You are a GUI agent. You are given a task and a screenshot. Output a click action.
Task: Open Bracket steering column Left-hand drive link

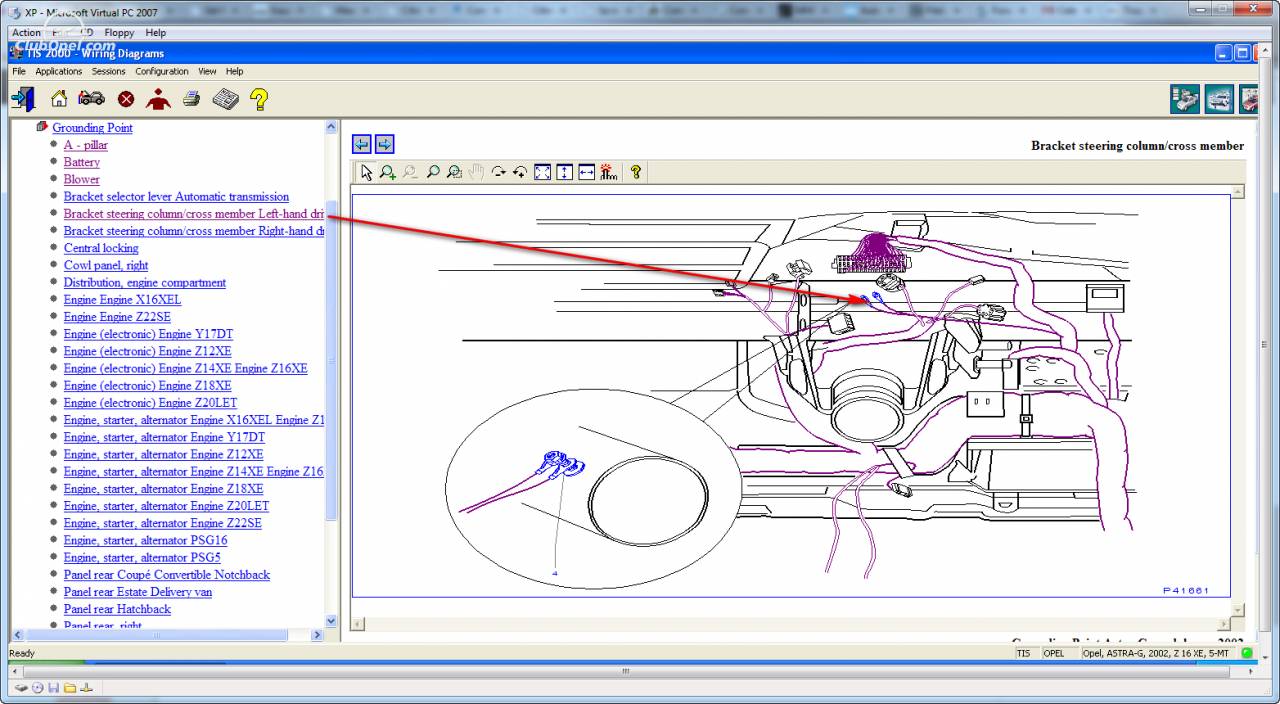click(x=194, y=214)
